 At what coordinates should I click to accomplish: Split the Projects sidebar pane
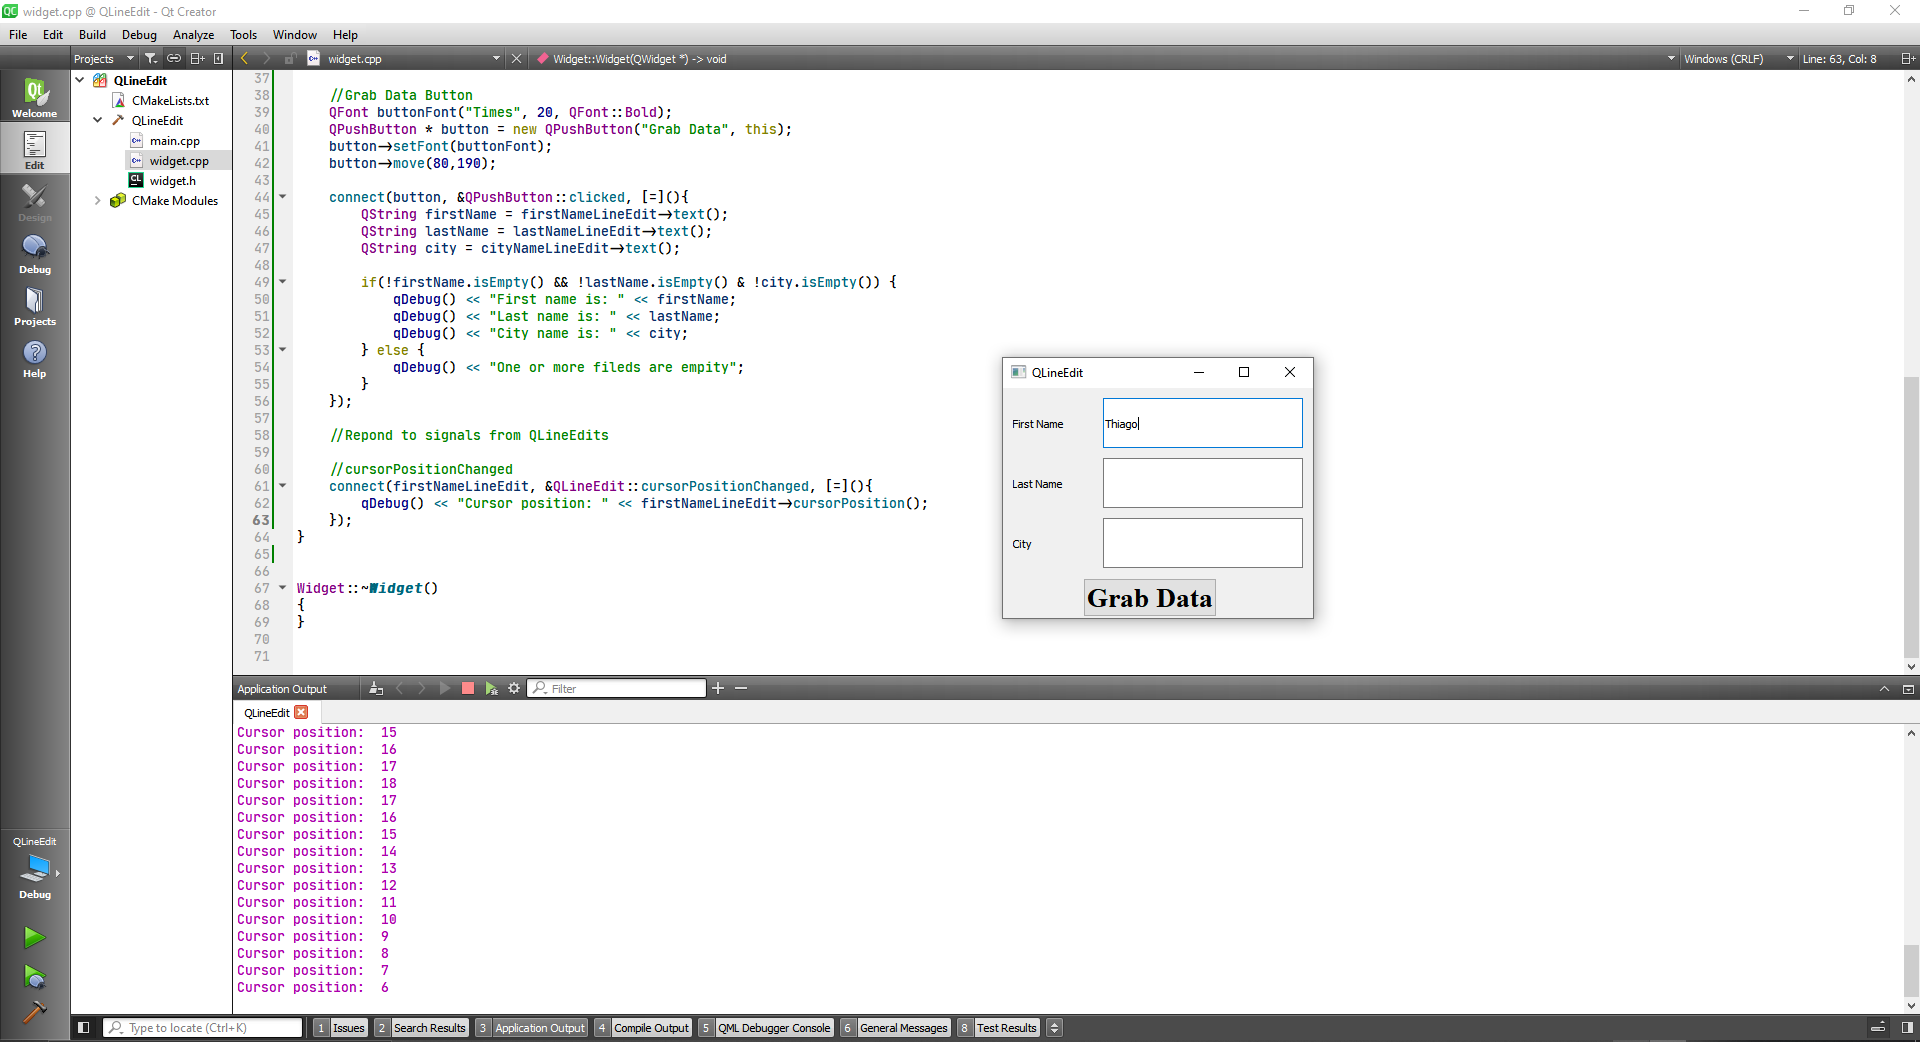point(198,58)
